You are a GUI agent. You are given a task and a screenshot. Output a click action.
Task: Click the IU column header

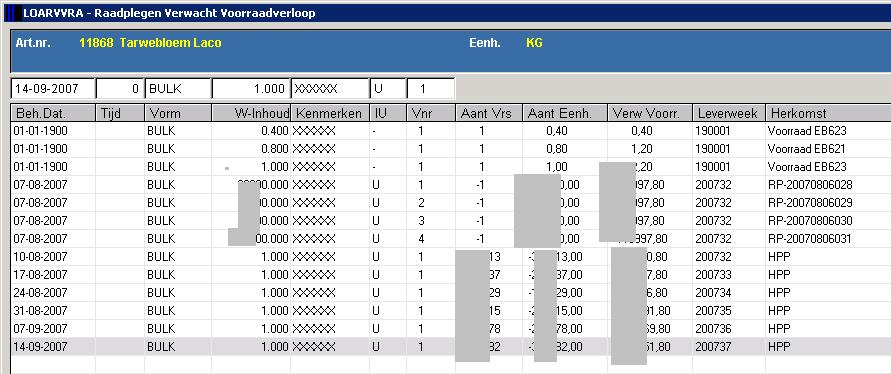388,113
